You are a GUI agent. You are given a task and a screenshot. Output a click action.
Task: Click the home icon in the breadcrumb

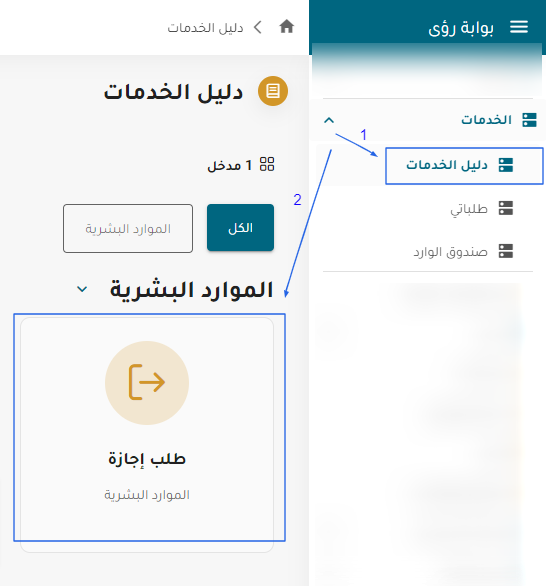[x=287, y=27]
